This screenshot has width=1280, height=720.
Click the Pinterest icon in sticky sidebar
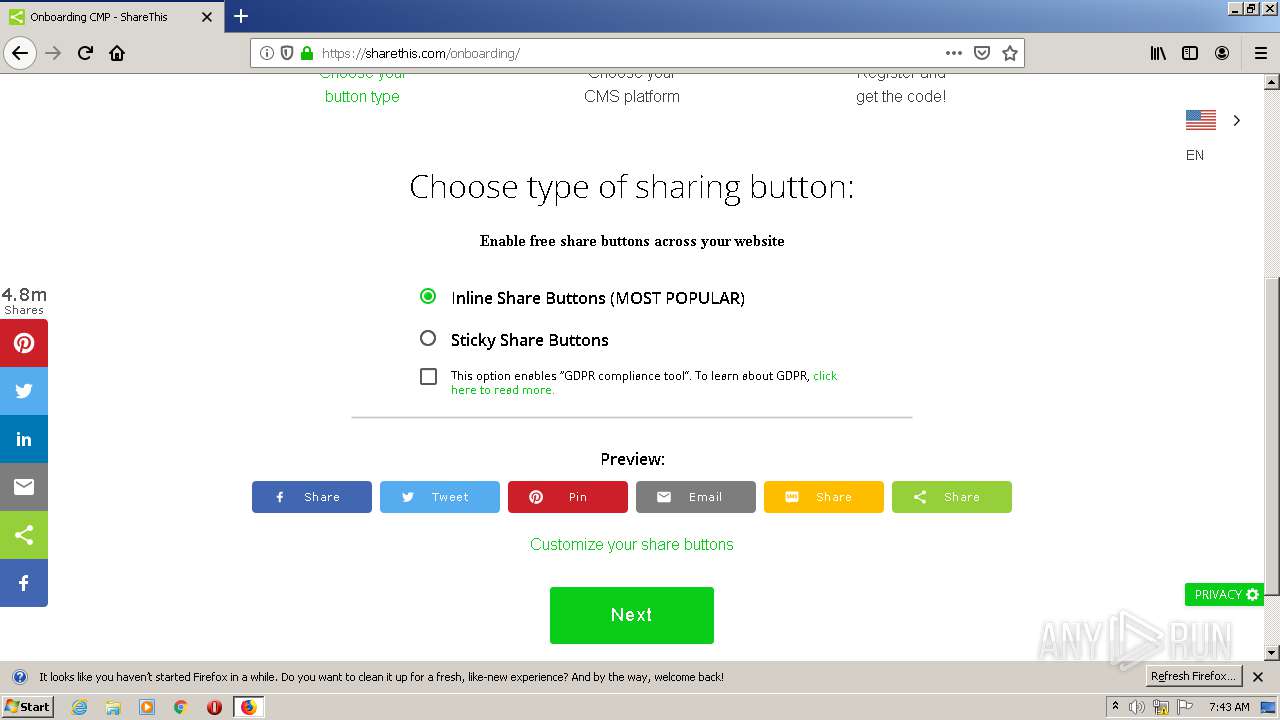pos(24,343)
